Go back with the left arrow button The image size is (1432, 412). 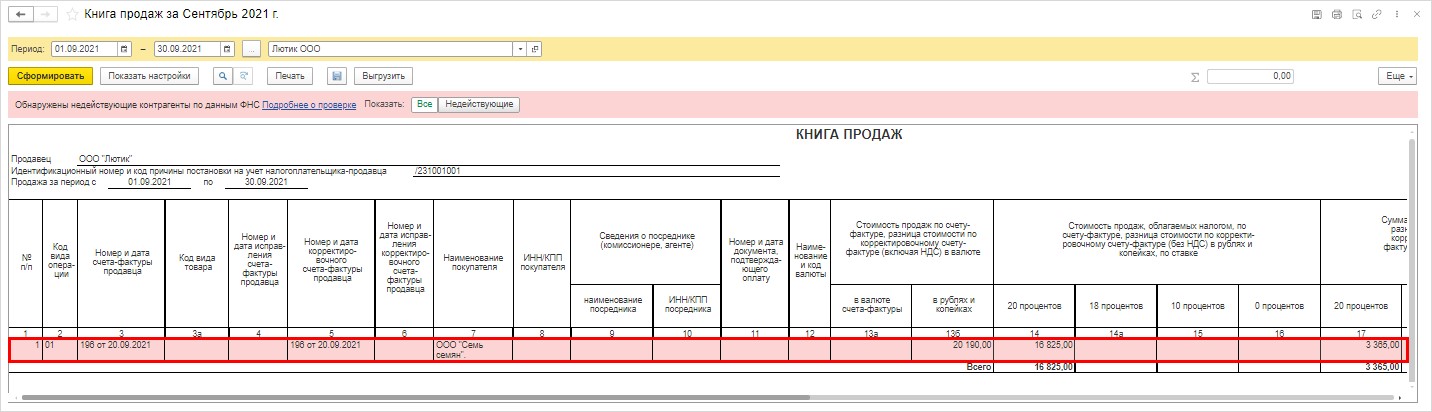pyautogui.click(x=20, y=15)
